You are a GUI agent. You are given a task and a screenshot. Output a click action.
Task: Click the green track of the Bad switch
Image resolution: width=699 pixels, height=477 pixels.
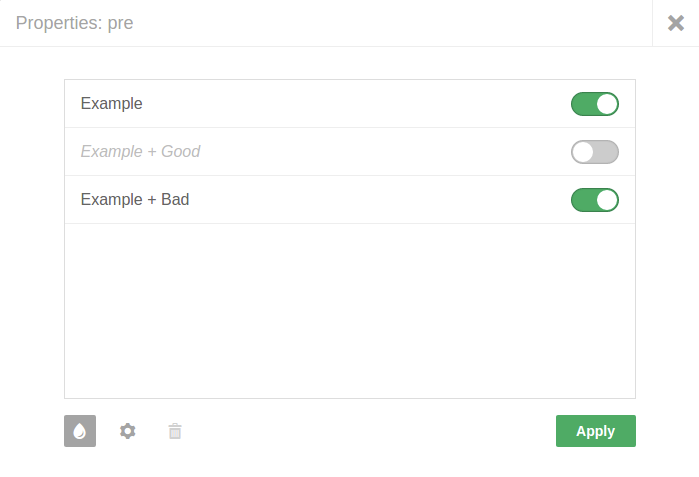[583, 200]
